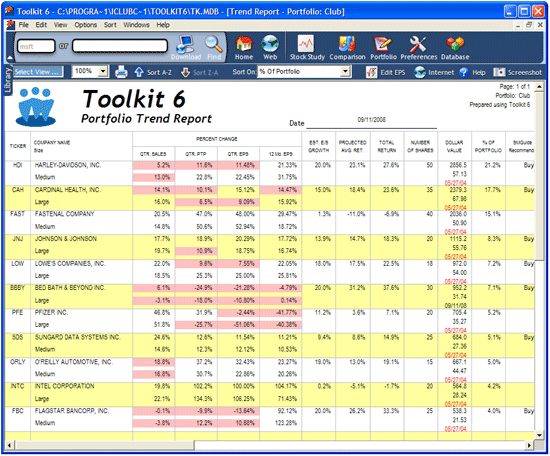Click INTEL CORPORATION name

65,386
